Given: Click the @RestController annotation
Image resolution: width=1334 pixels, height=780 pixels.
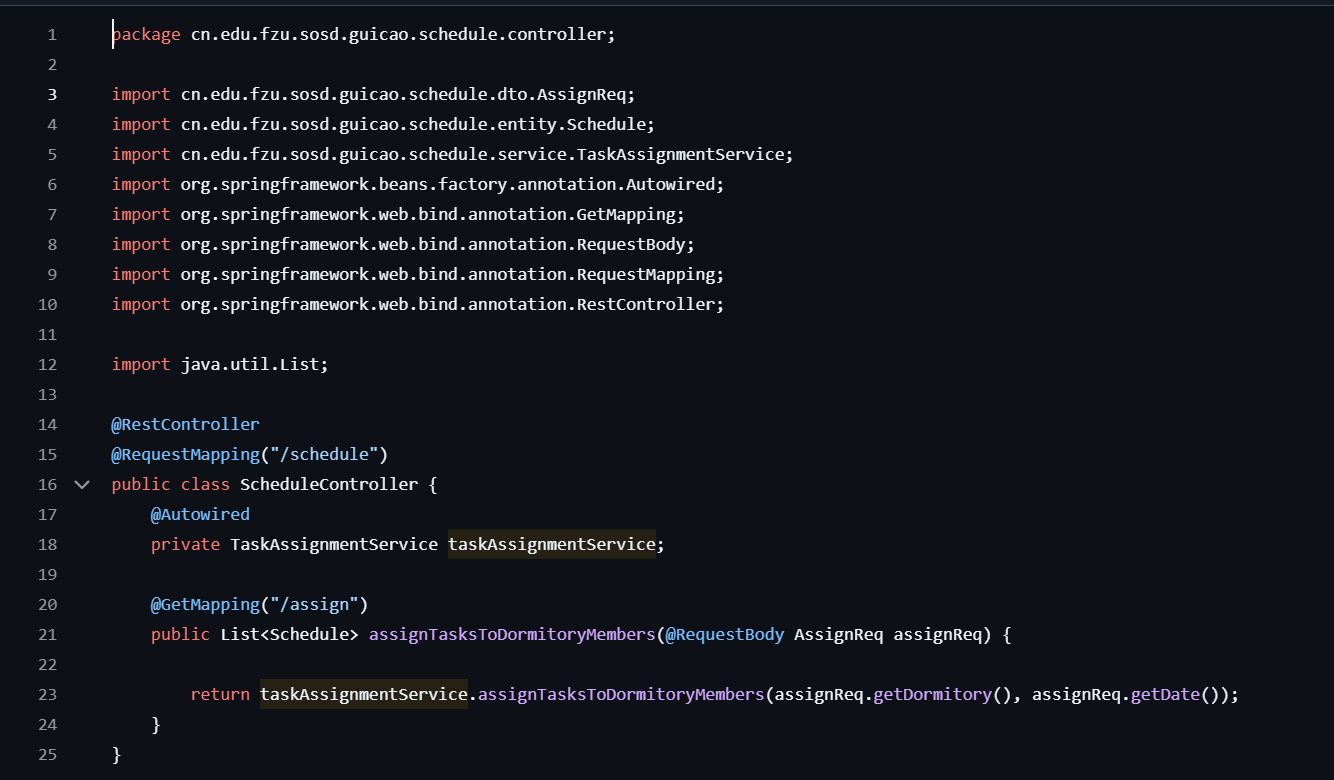Looking at the screenshot, I should pyautogui.click(x=186, y=424).
